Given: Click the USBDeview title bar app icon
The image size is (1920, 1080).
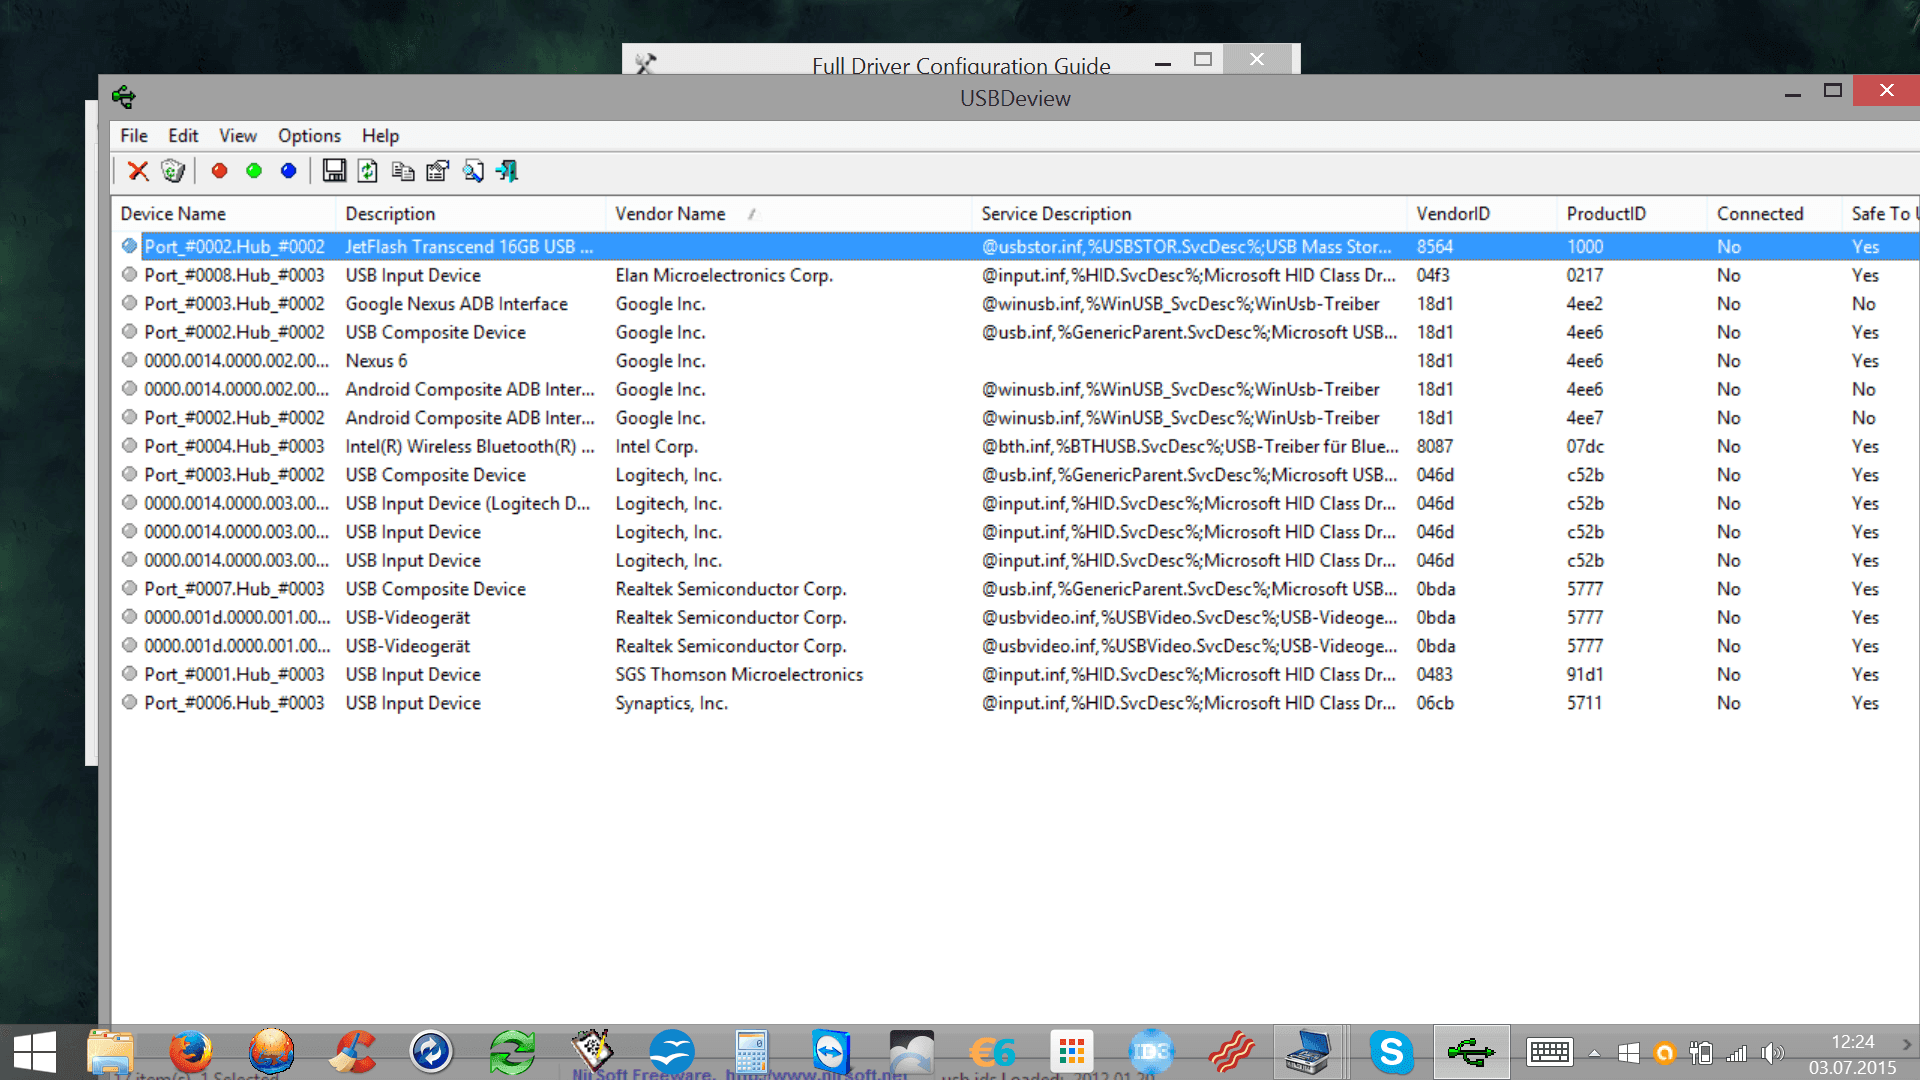Looking at the screenshot, I should tap(124, 97).
